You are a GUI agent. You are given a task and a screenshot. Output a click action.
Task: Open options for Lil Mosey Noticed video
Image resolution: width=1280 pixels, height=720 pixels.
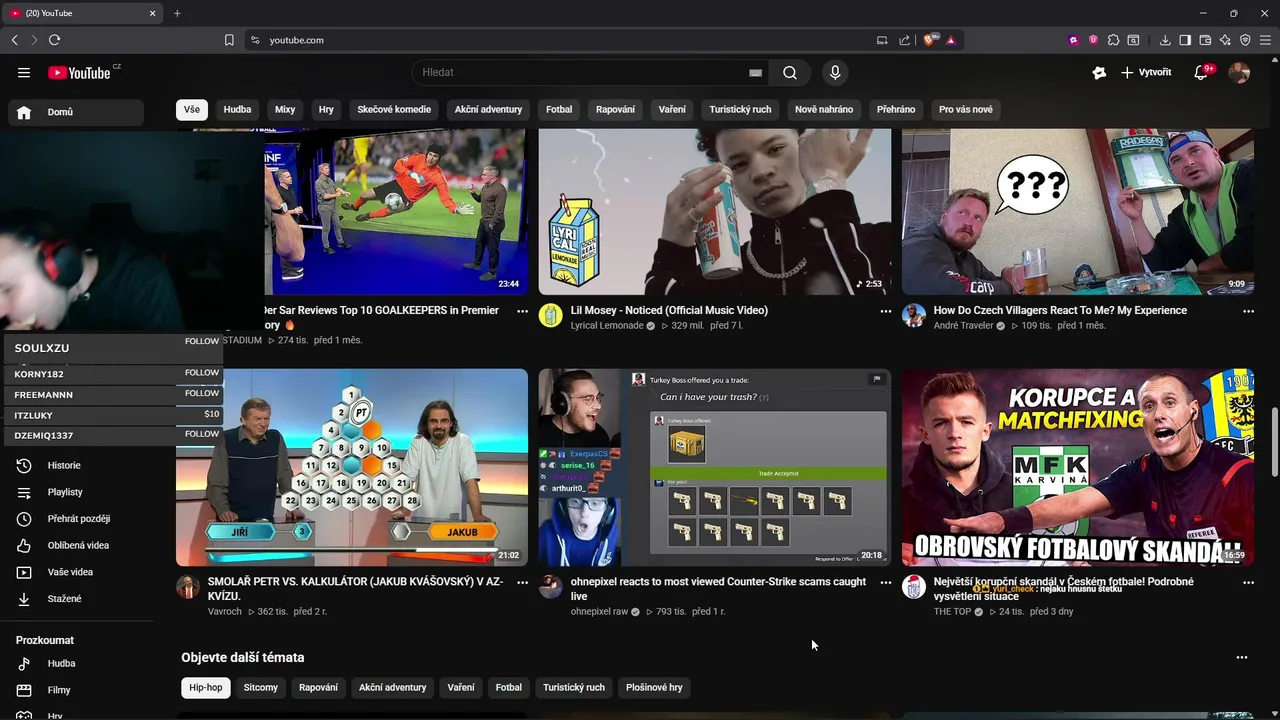885,311
